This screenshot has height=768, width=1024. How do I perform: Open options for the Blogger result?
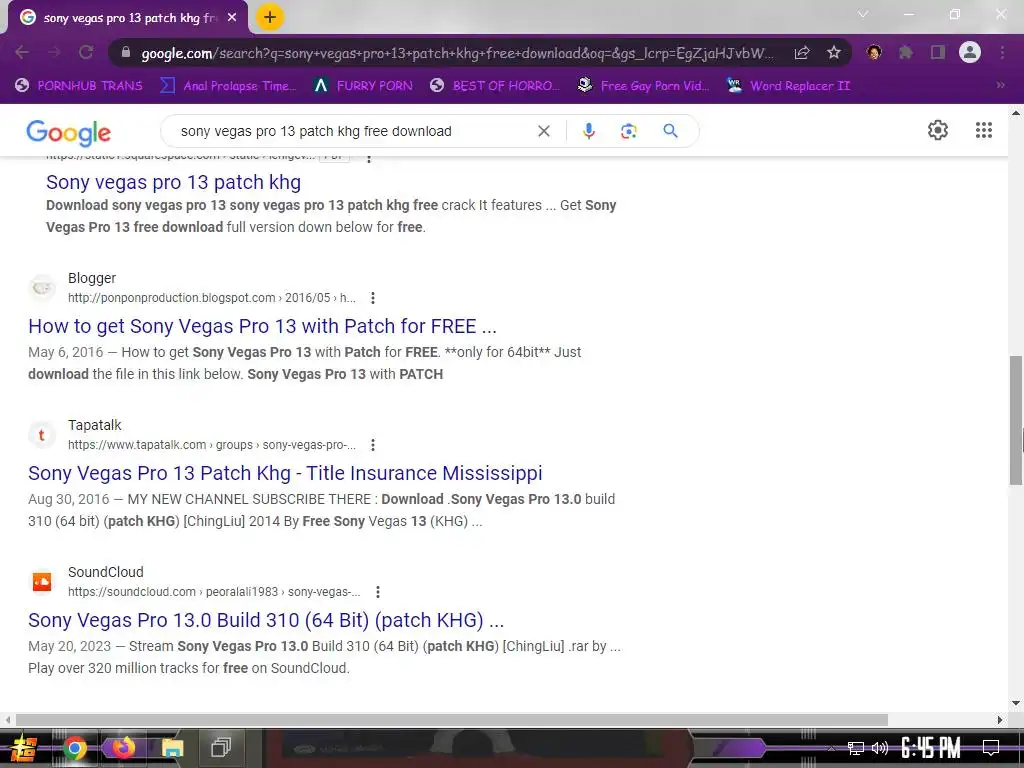point(373,298)
